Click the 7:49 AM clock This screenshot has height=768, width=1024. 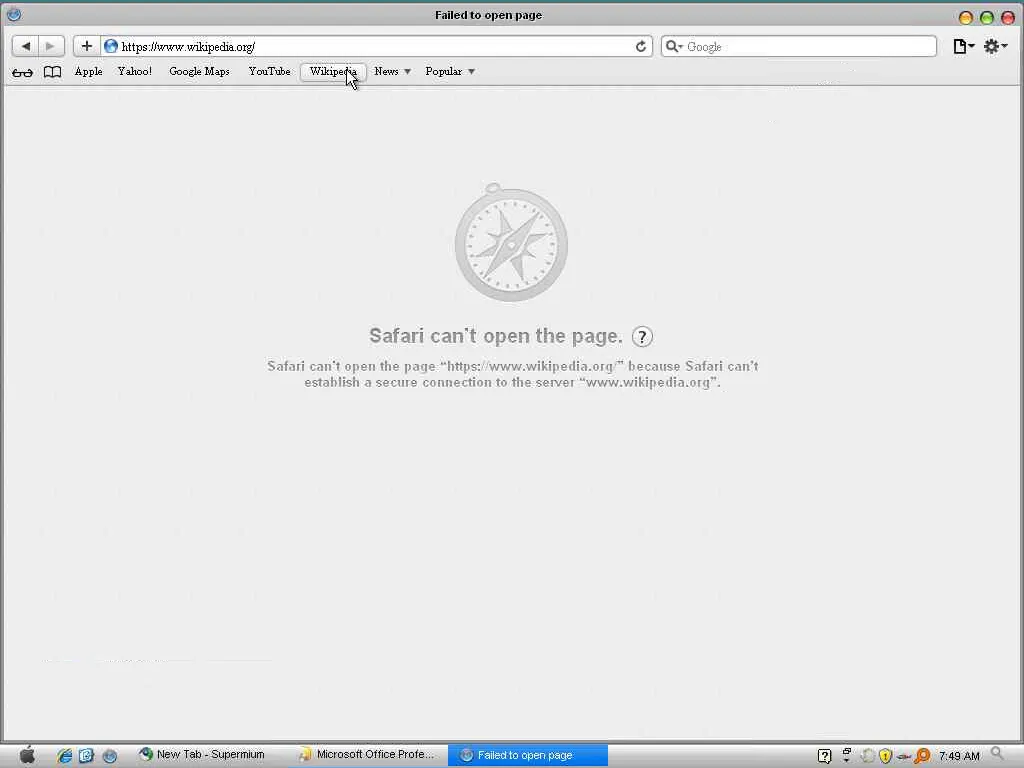pyautogui.click(x=959, y=756)
